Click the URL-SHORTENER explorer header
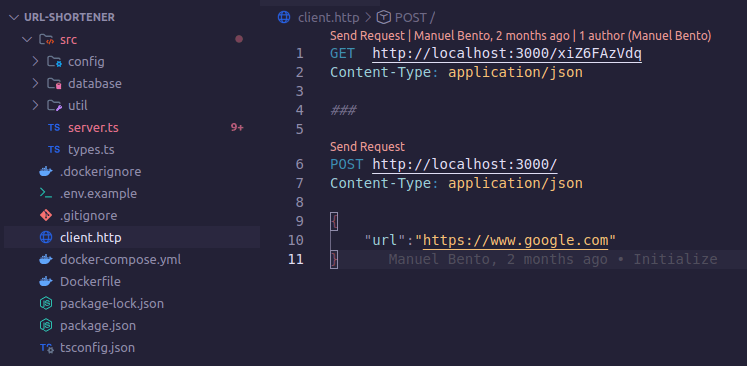This screenshot has width=747, height=366. click(x=70, y=18)
